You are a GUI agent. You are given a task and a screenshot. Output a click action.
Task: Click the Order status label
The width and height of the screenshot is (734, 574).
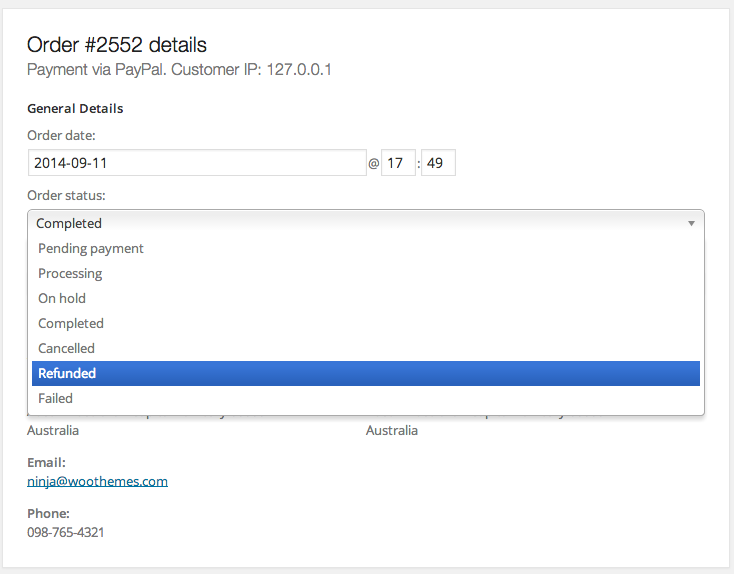pos(66,195)
